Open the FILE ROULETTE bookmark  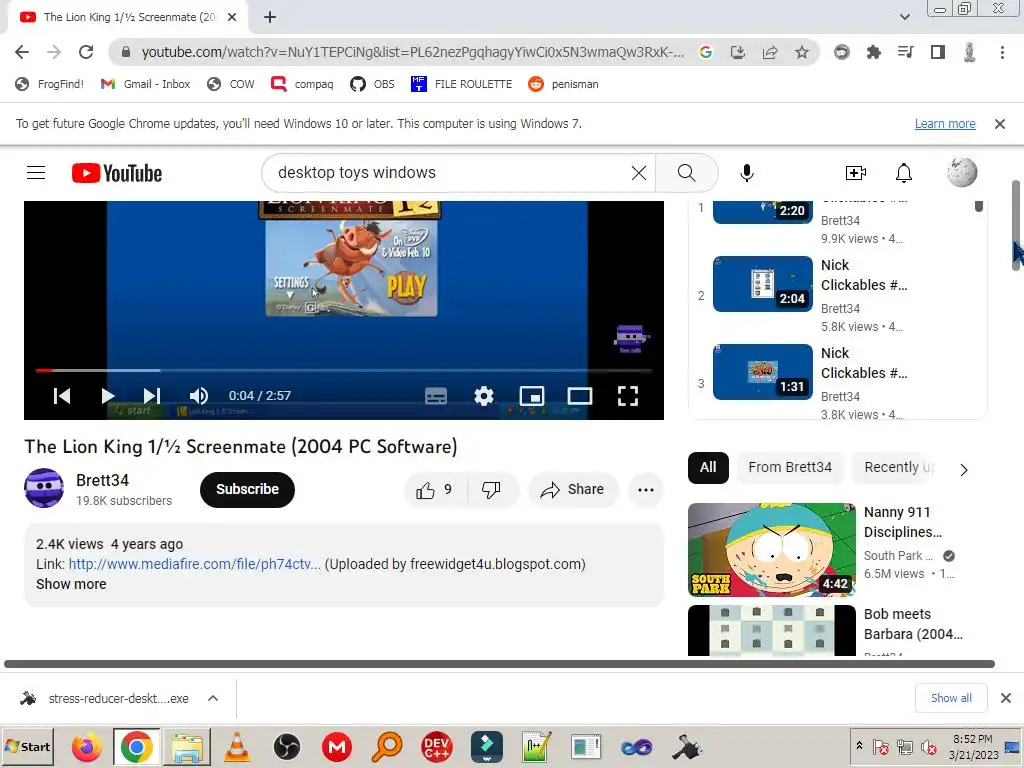462,84
